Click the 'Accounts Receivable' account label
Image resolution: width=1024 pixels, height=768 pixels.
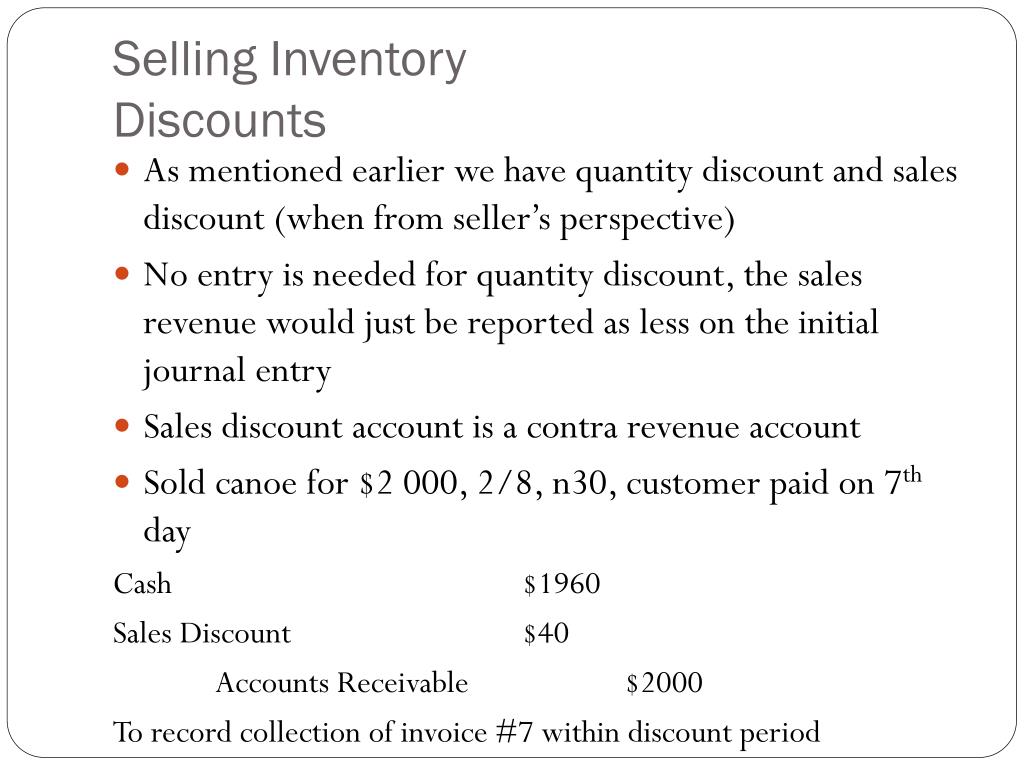[x=342, y=683]
